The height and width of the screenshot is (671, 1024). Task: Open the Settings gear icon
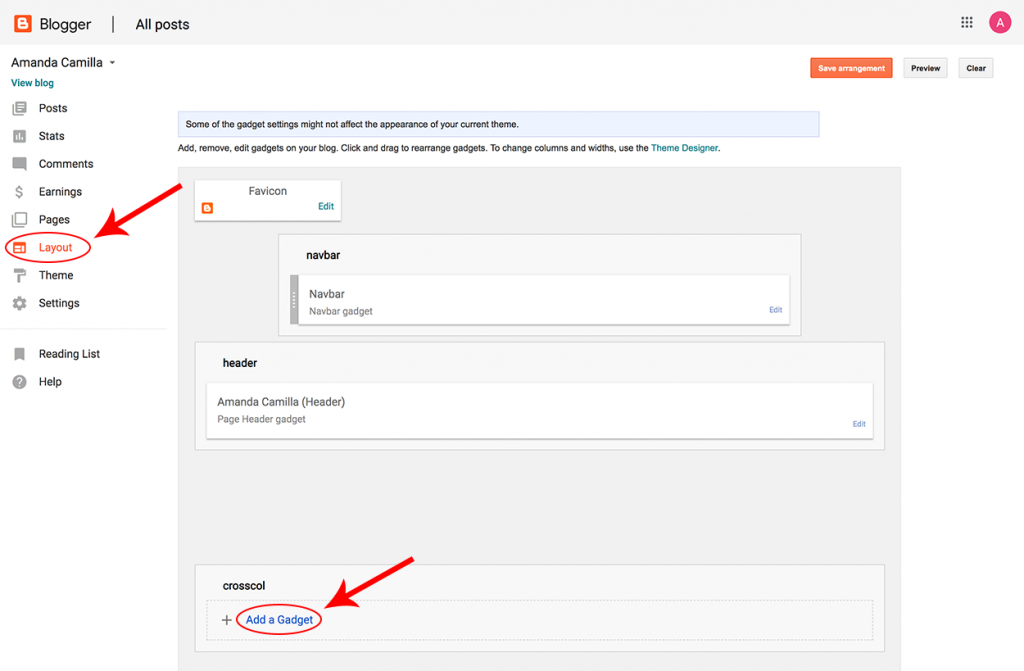coord(18,303)
